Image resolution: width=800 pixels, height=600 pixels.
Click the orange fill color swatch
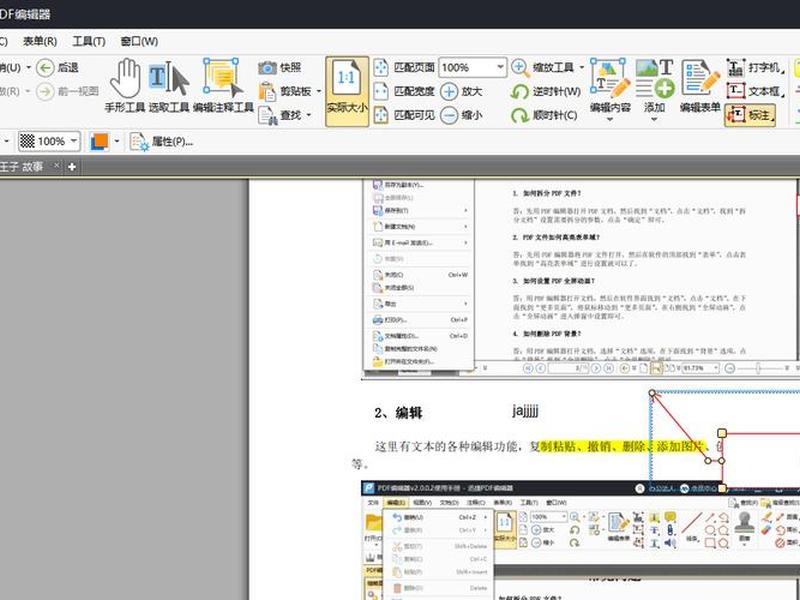(x=99, y=141)
